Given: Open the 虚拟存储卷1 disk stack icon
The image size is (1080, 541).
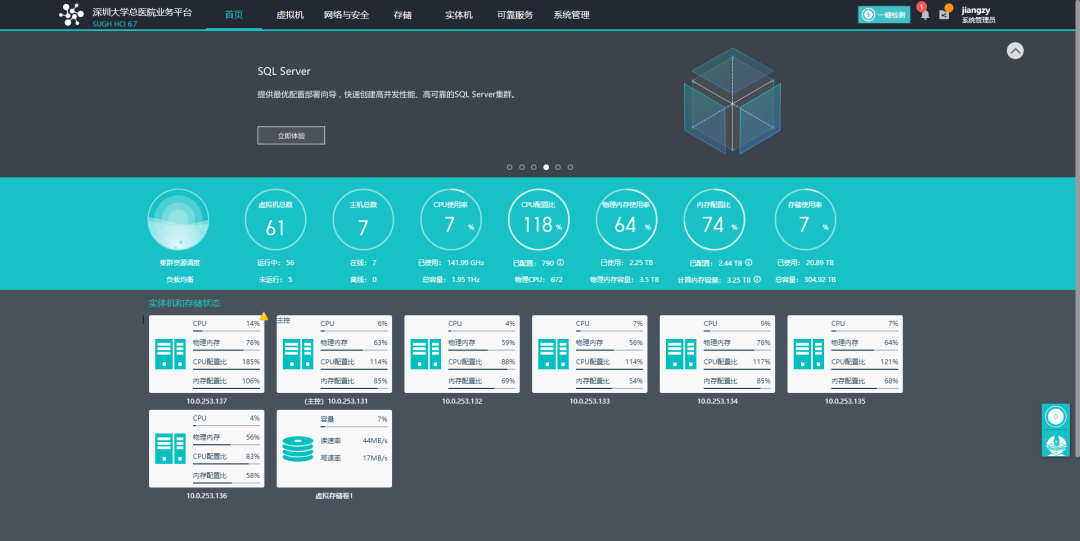Looking at the screenshot, I should click(x=298, y=449).
